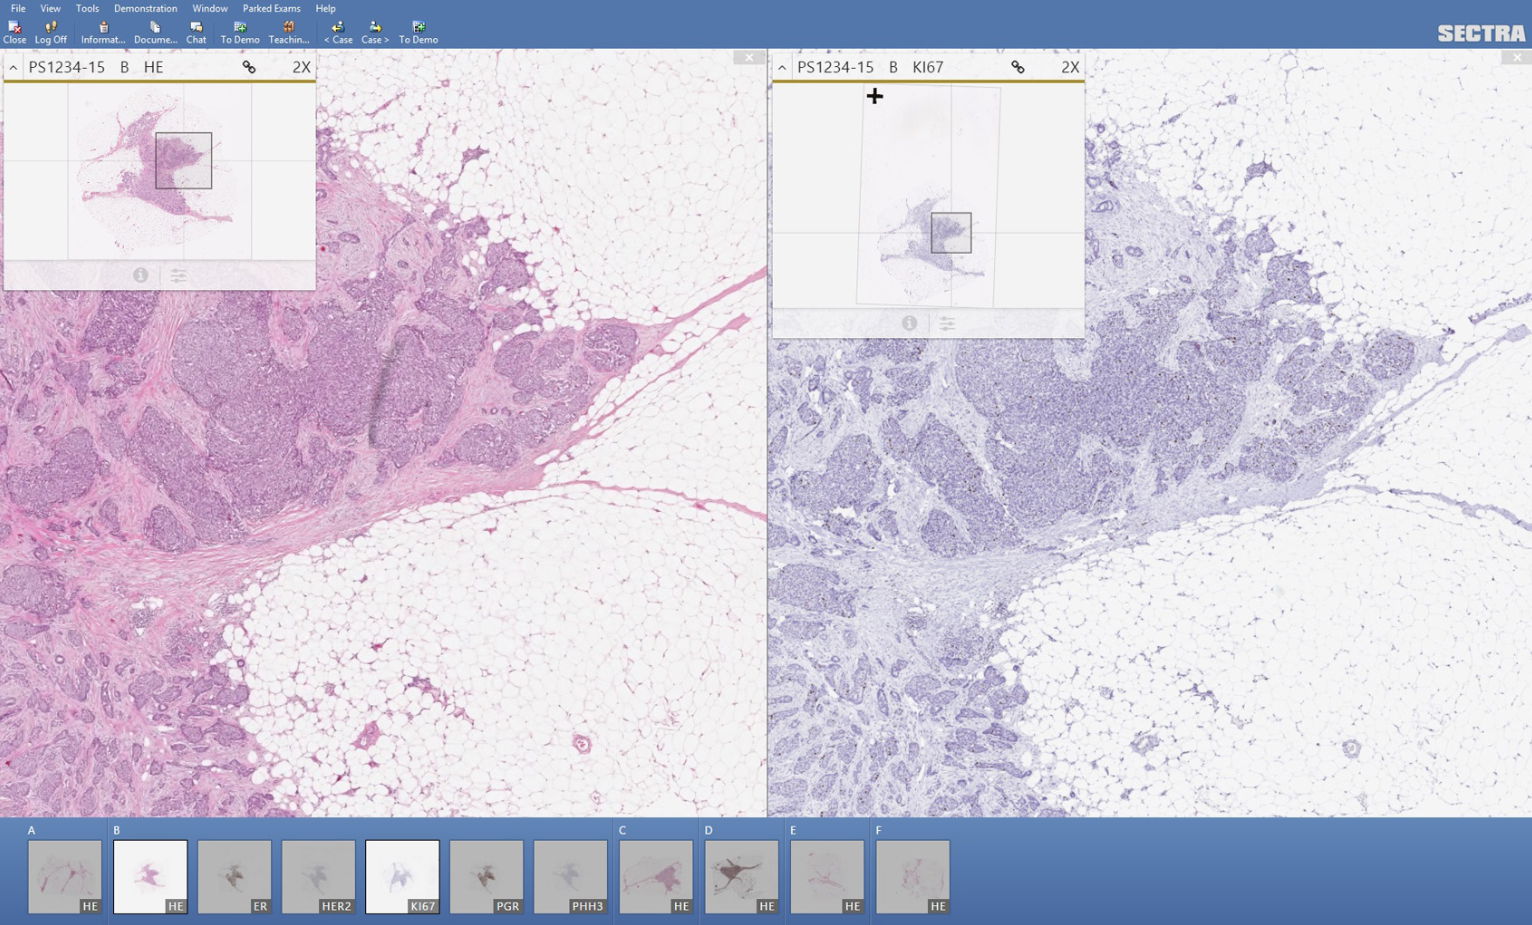Click the rightmost To Demo icon
Viewport: 1532px width, 925px height.
(x=417, y=30)
